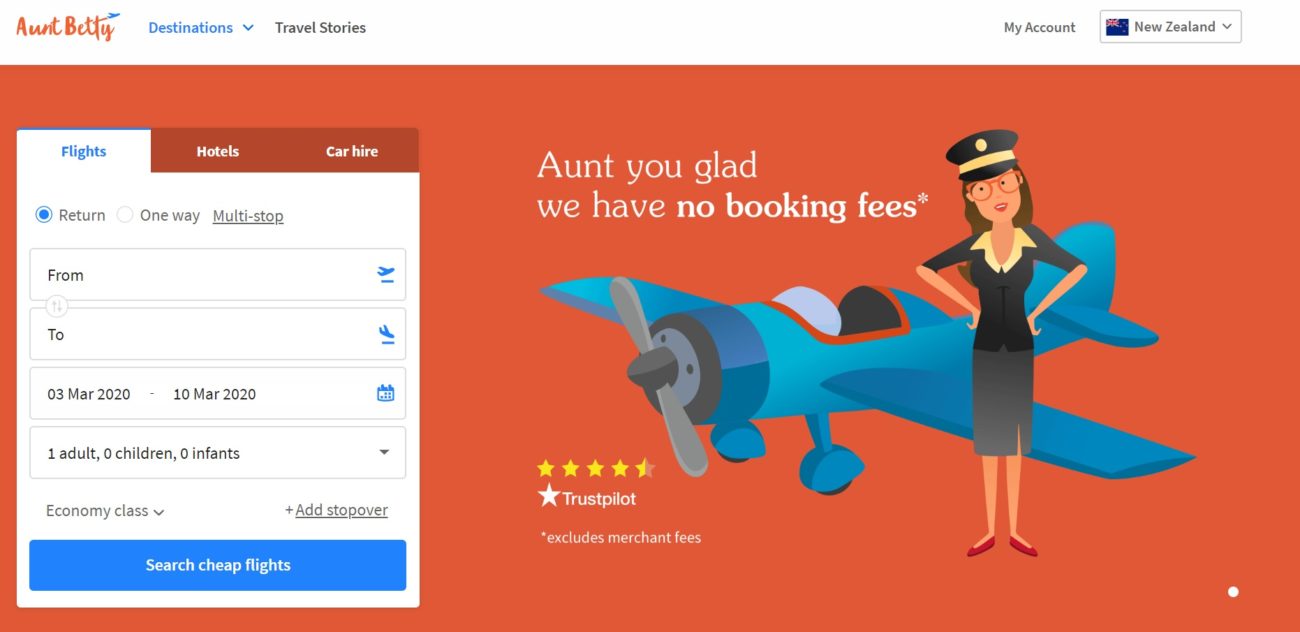Viewport: 1300px width, 632px height.
Task: Click Search cheap flights button
Action: 218,565
